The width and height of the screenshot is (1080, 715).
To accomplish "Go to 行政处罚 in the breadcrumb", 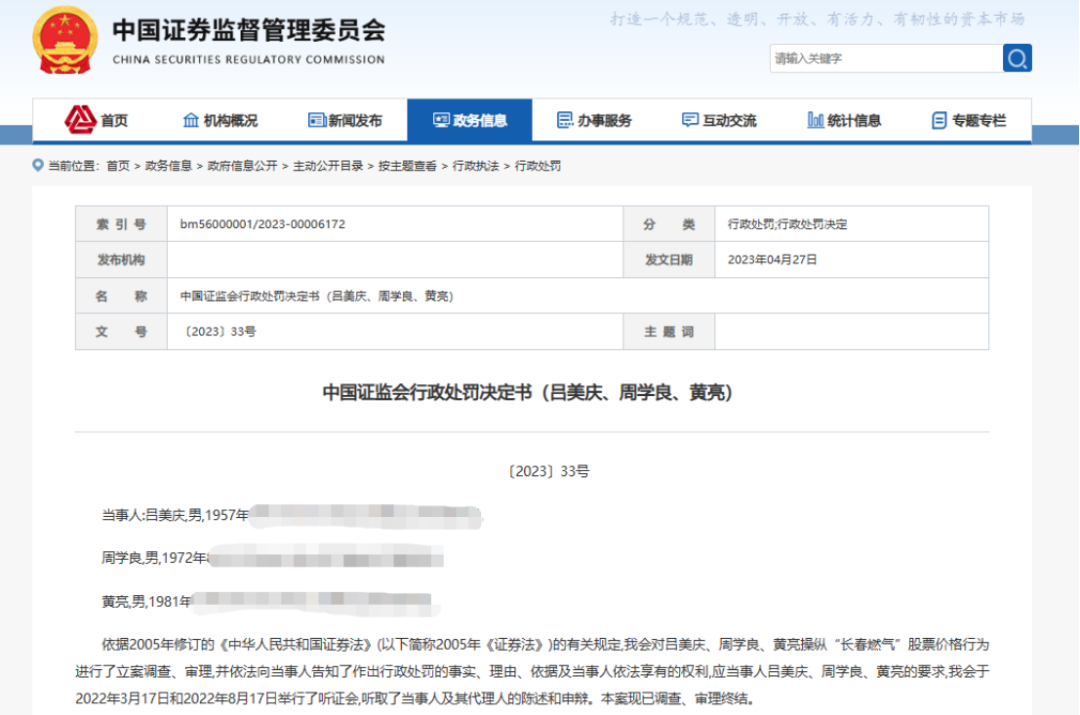I will 538,166.
